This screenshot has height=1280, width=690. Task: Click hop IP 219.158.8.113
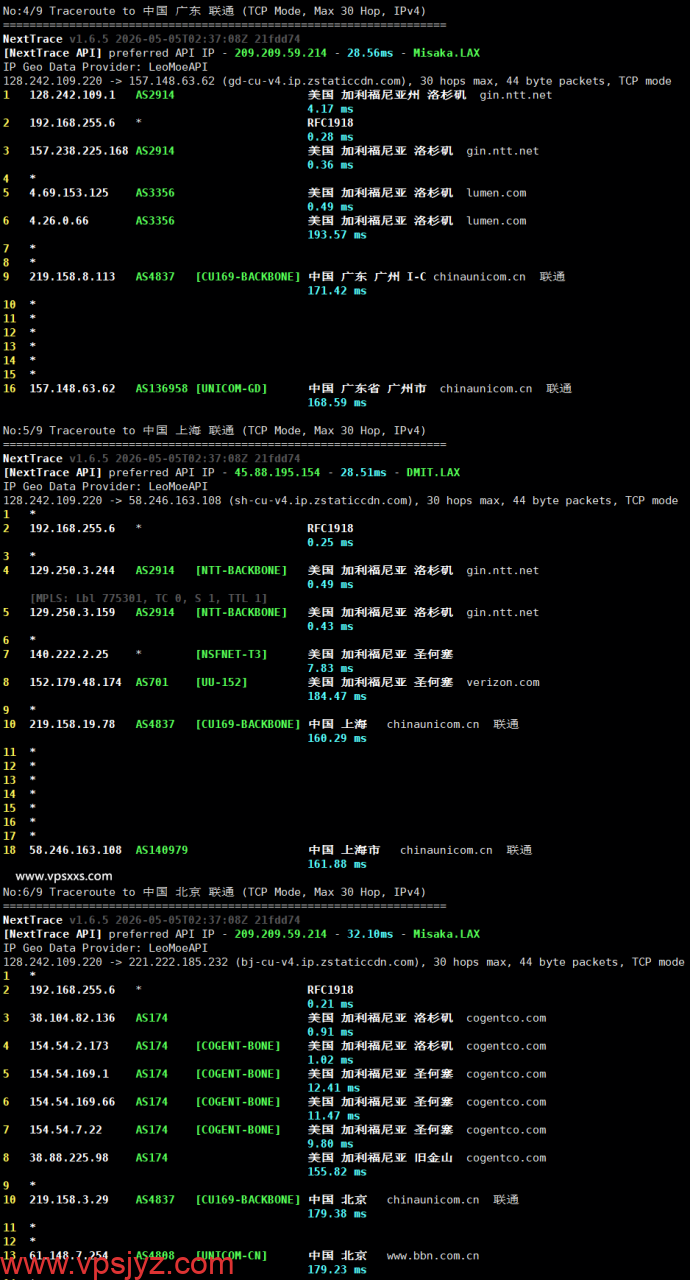72,277
